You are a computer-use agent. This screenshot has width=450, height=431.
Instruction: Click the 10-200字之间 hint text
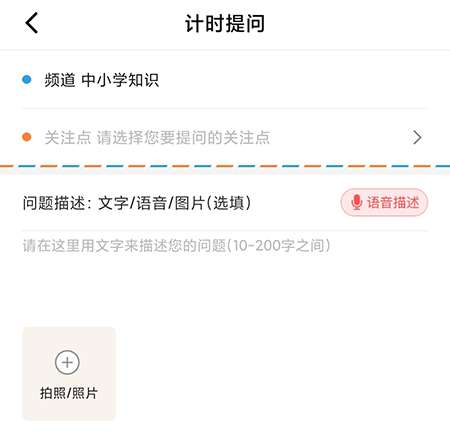tap(278, 246)
